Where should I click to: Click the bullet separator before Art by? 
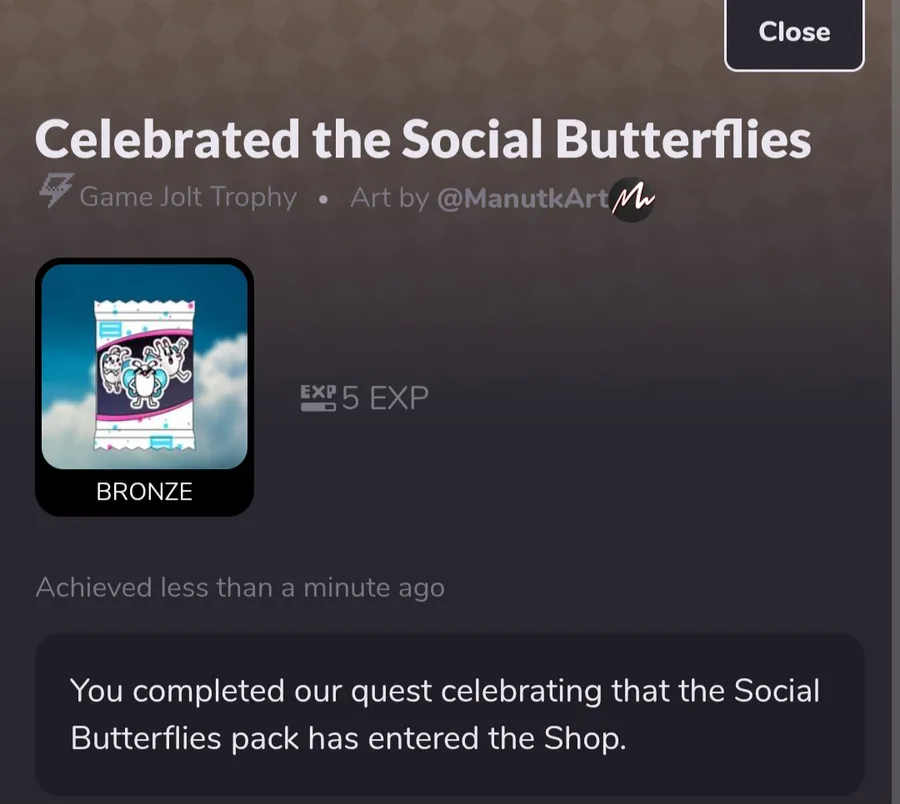pos(323,199)
